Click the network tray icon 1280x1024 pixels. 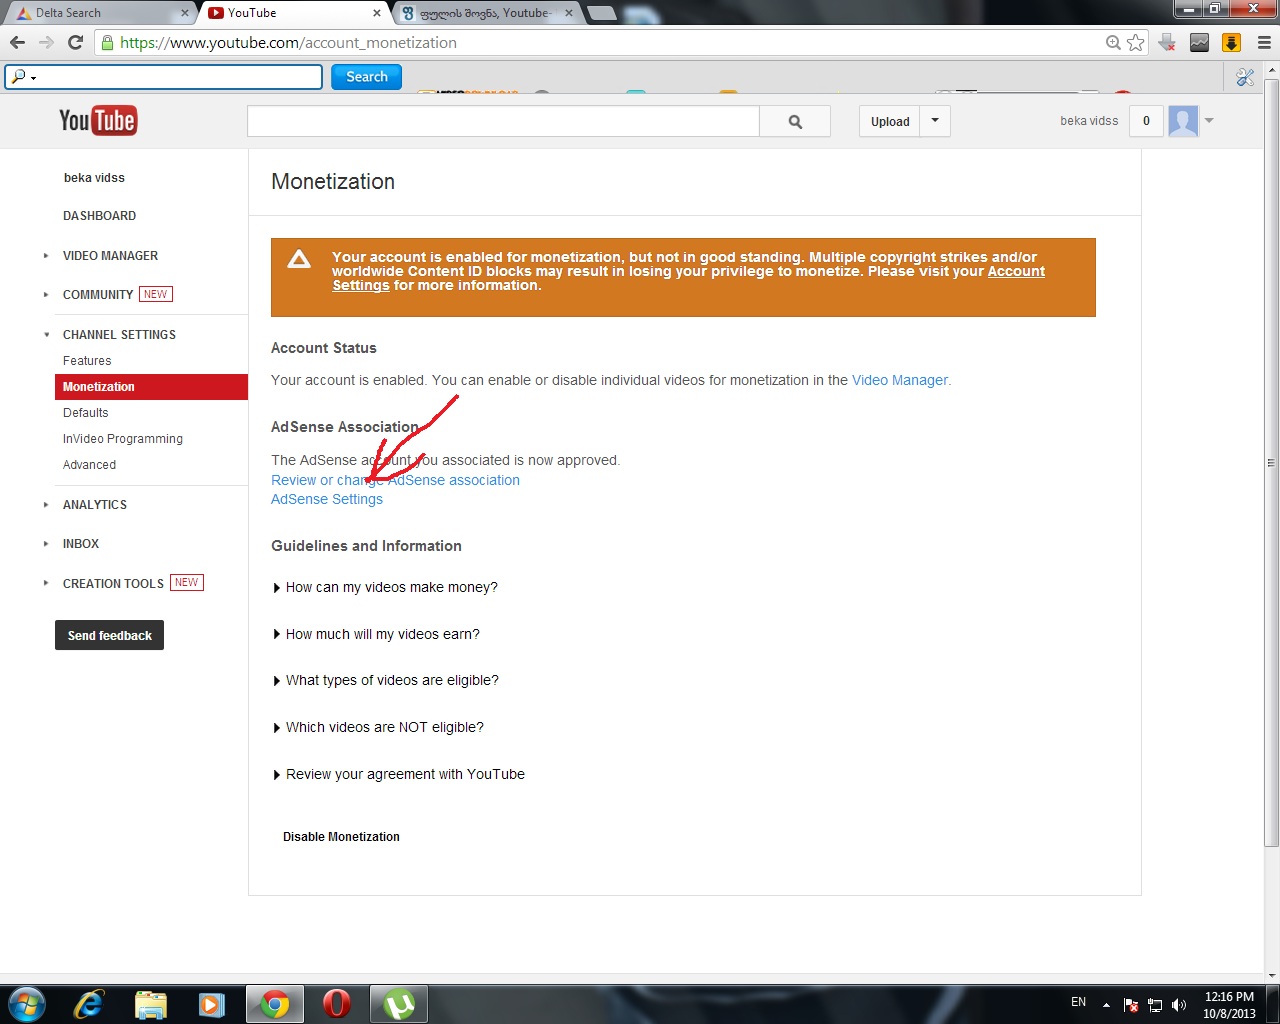pyautogui.click(x=1155, y=1005)
